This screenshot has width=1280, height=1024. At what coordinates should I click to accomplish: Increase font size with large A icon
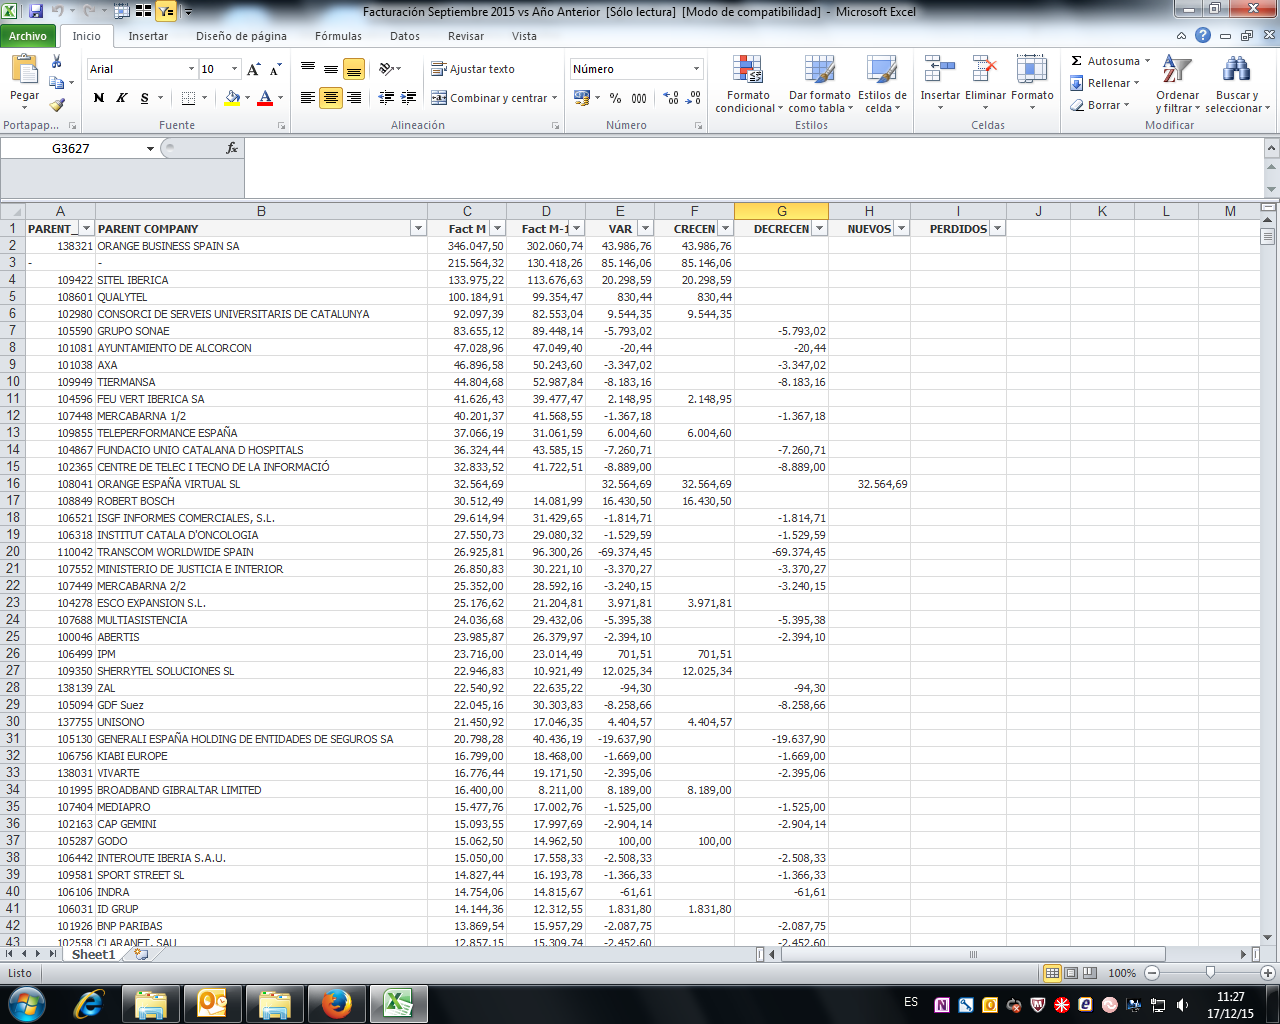254,69
